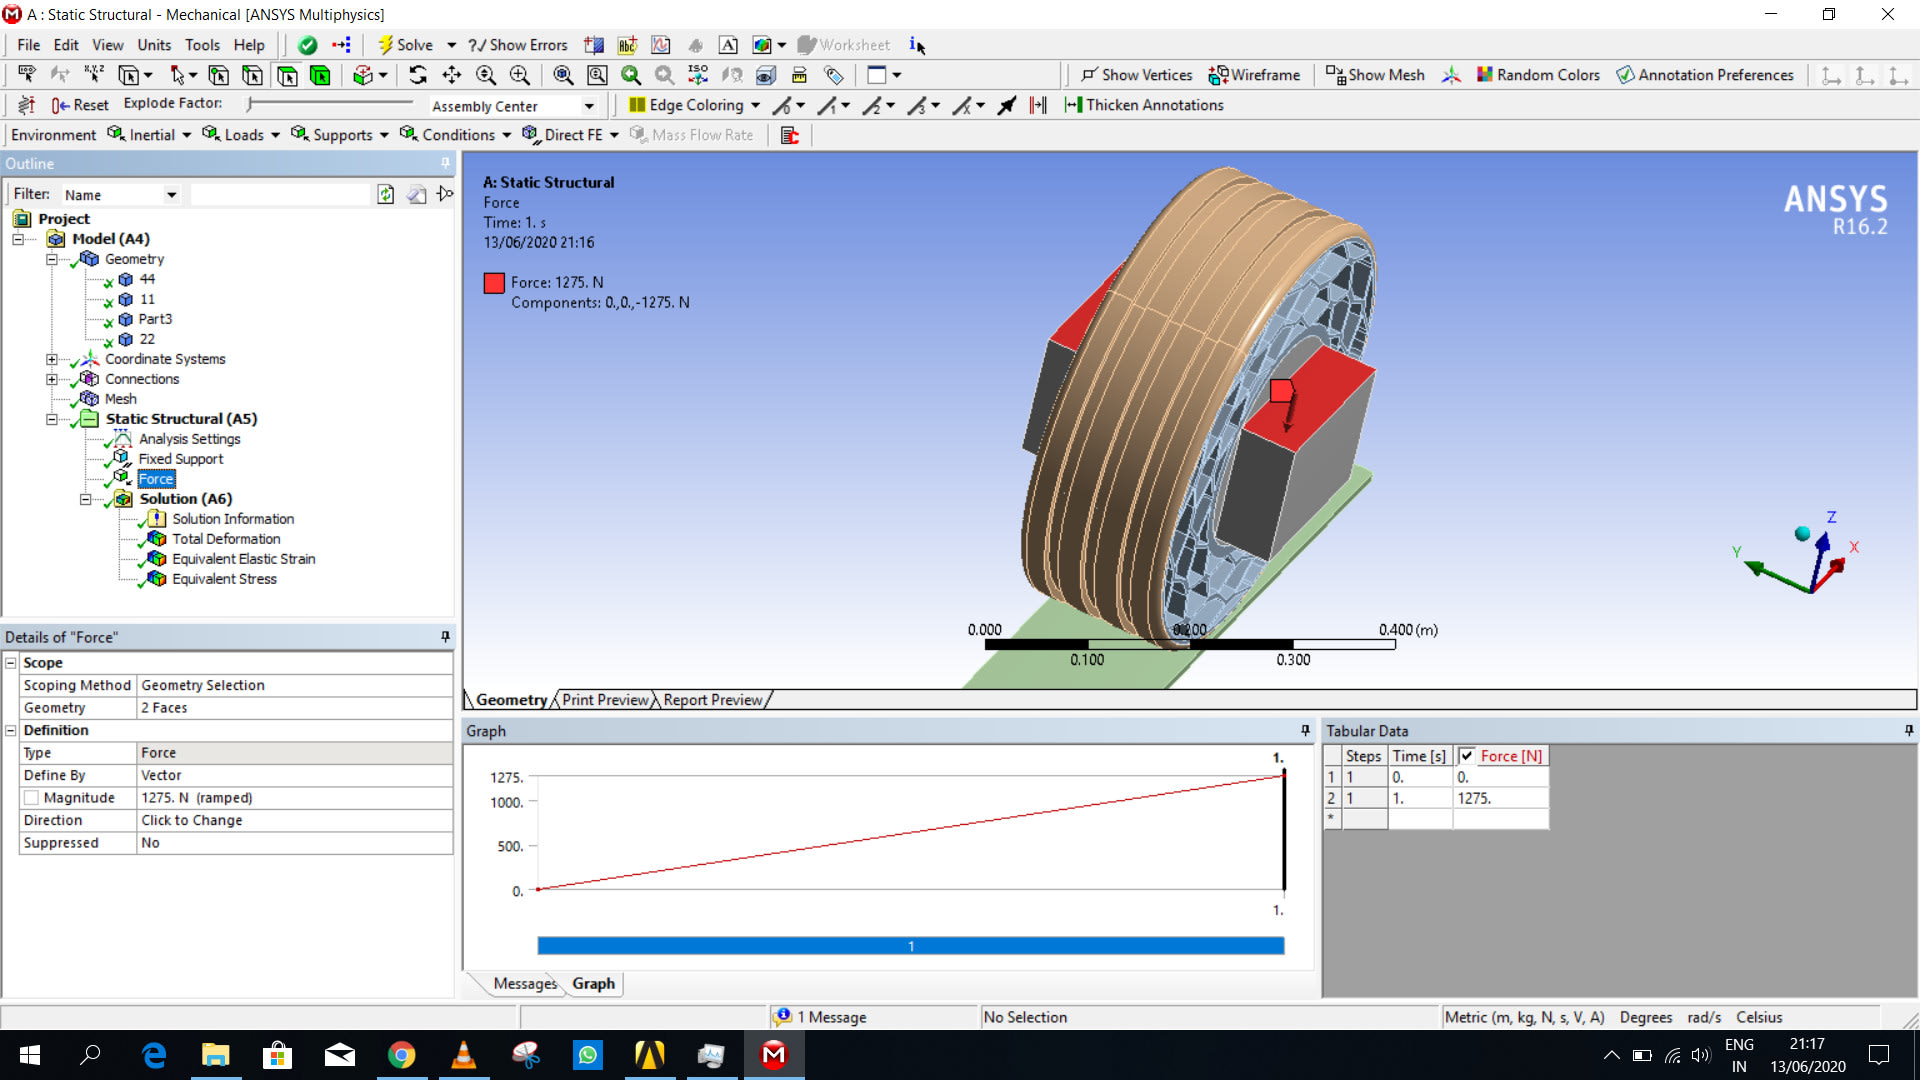Click the Magnitude value 1275. N field
The height and width of the screenshot is (1080, 1920).
click(x=294, y=798)
